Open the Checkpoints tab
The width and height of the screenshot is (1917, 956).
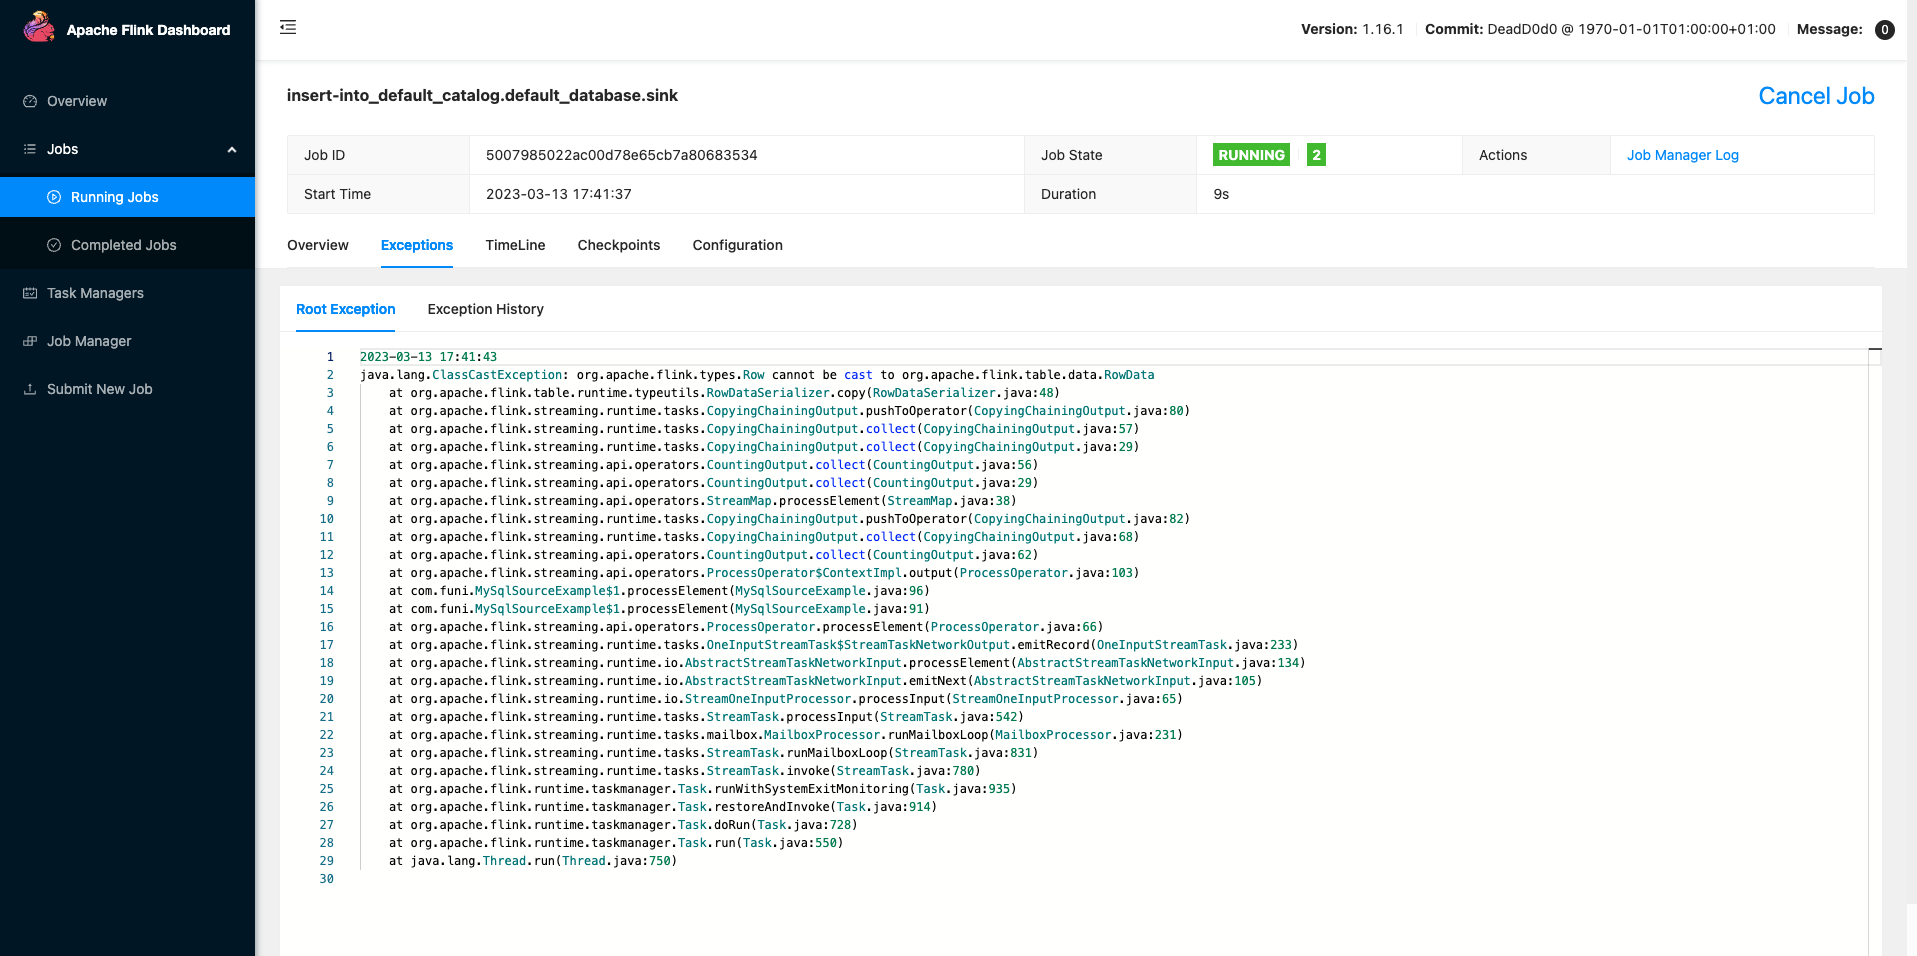pyautogui.click(x=619, y=245)
